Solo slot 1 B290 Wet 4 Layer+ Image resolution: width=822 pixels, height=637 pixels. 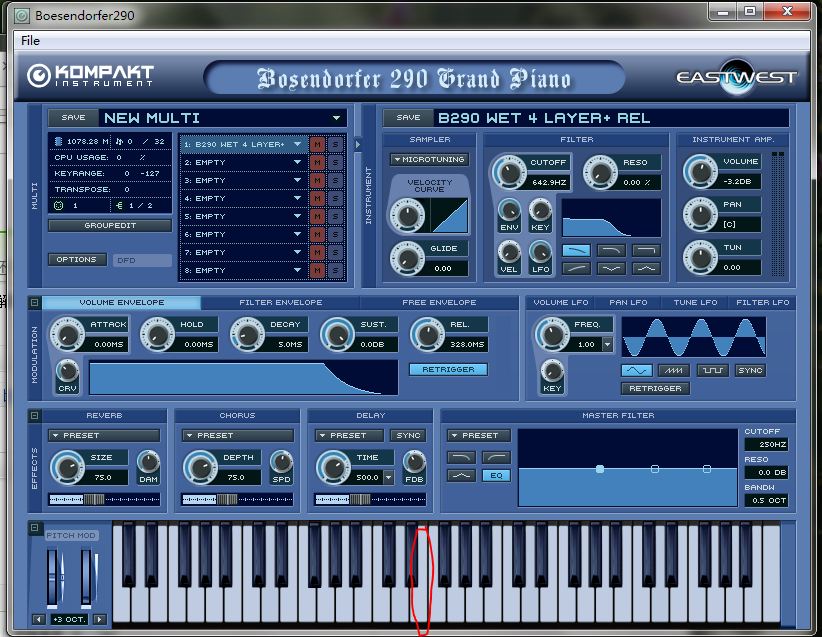click(336, 144)
